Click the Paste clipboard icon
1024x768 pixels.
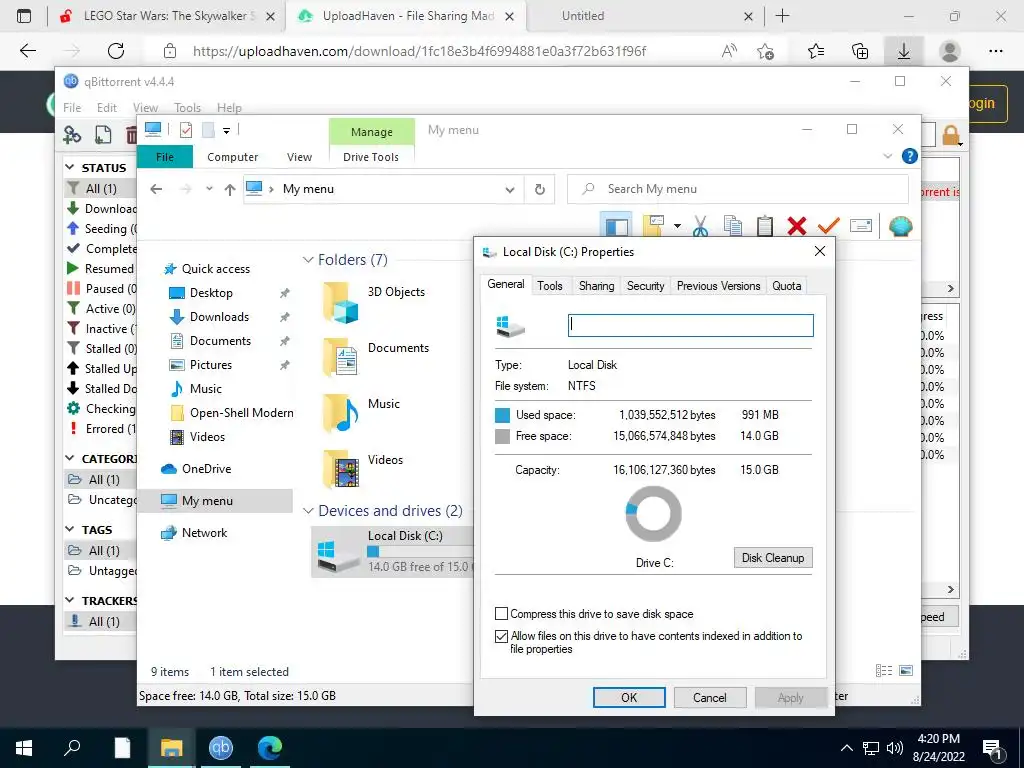(x=765, y=227)
